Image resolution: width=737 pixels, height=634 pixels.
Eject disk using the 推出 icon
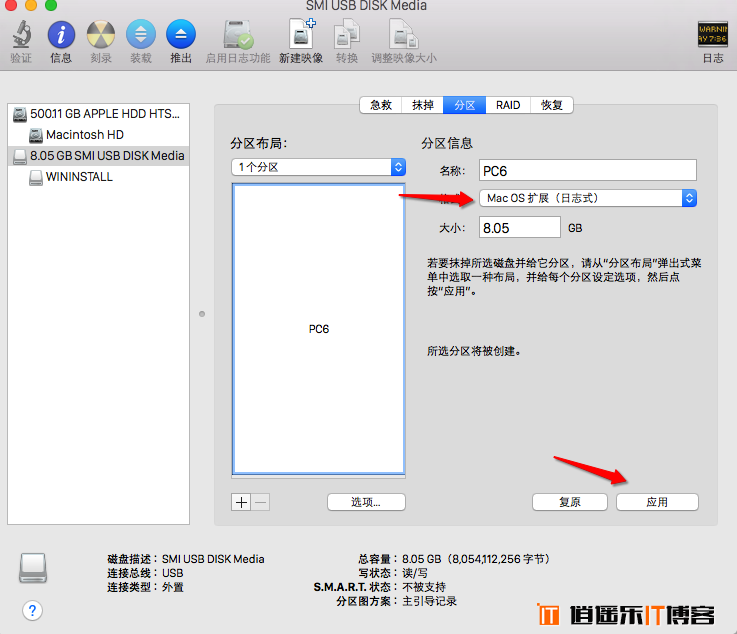pyautogui.click(x=181, y=35)
